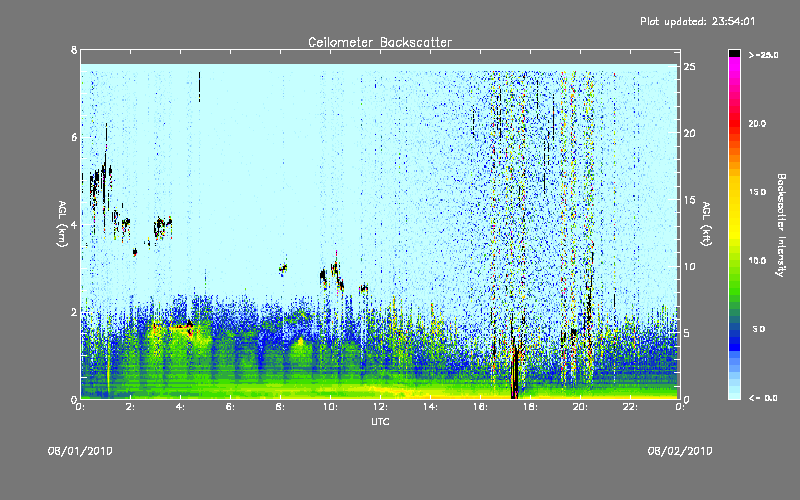
Task: Click the 5 kft tick on right axis
Action: pyautogui.click(x=687, y=333)
